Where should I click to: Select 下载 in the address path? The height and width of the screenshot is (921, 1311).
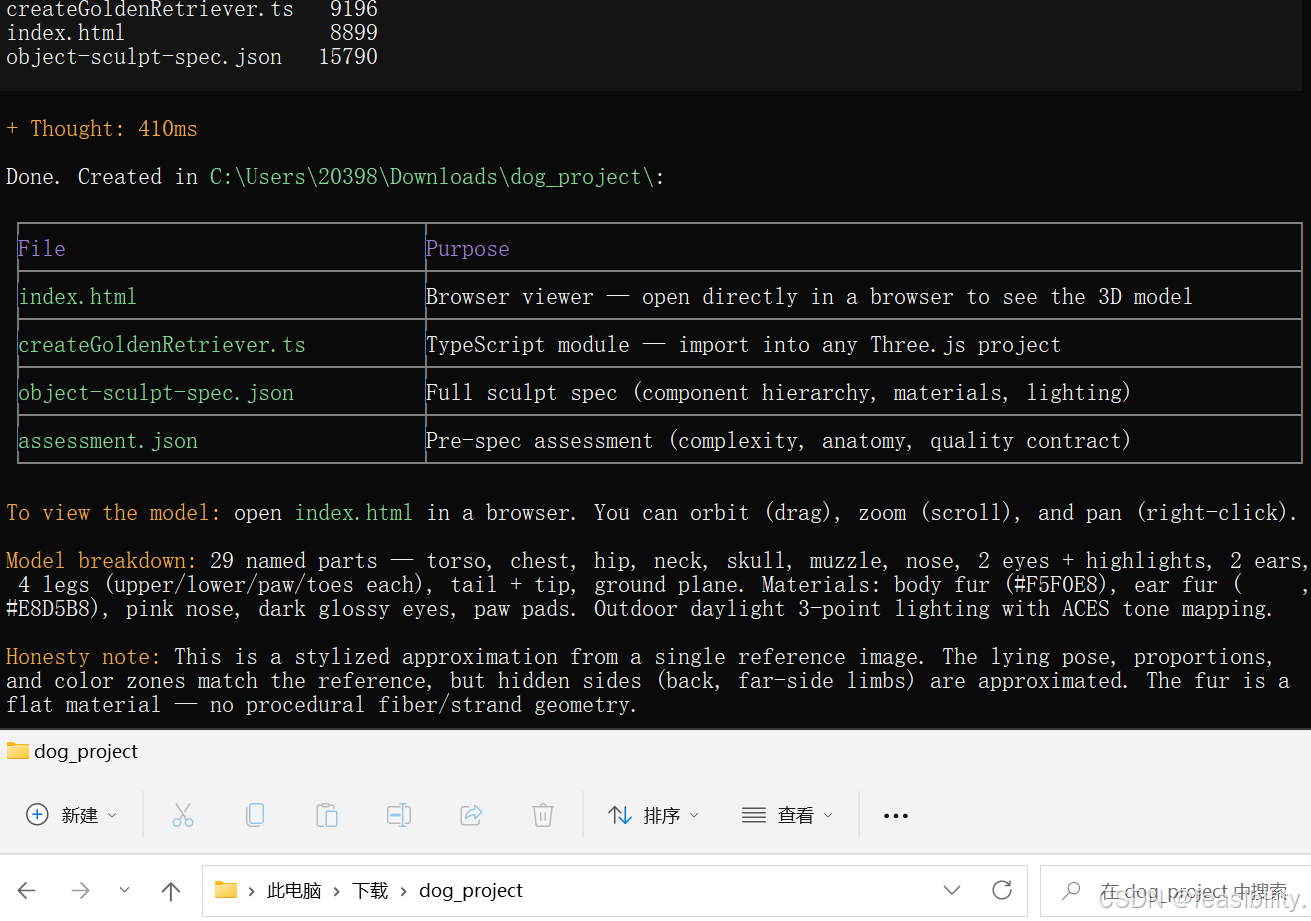(370, 890)
